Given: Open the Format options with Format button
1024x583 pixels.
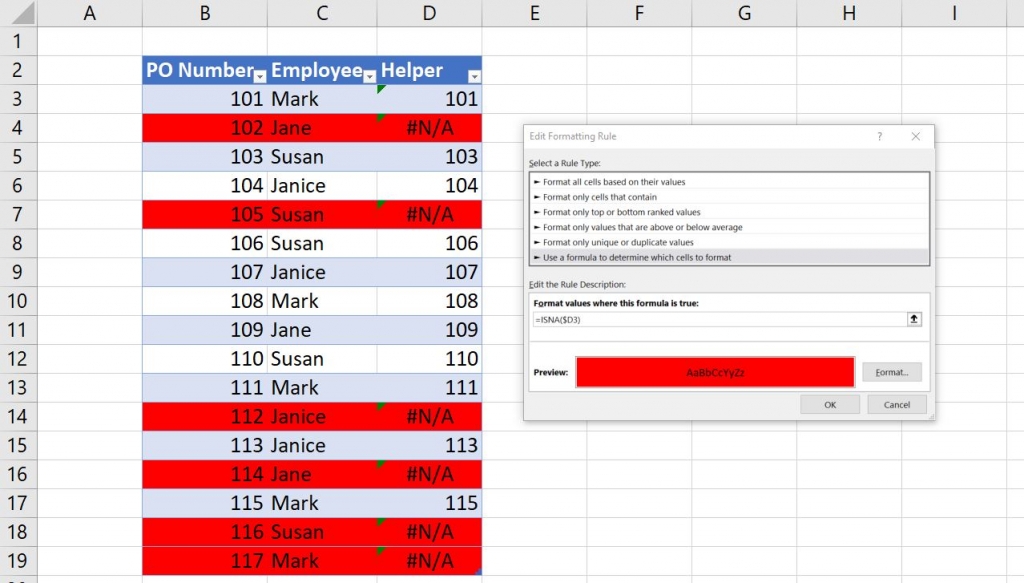Looking at the screenshot, I should click(x=890, y=371).
